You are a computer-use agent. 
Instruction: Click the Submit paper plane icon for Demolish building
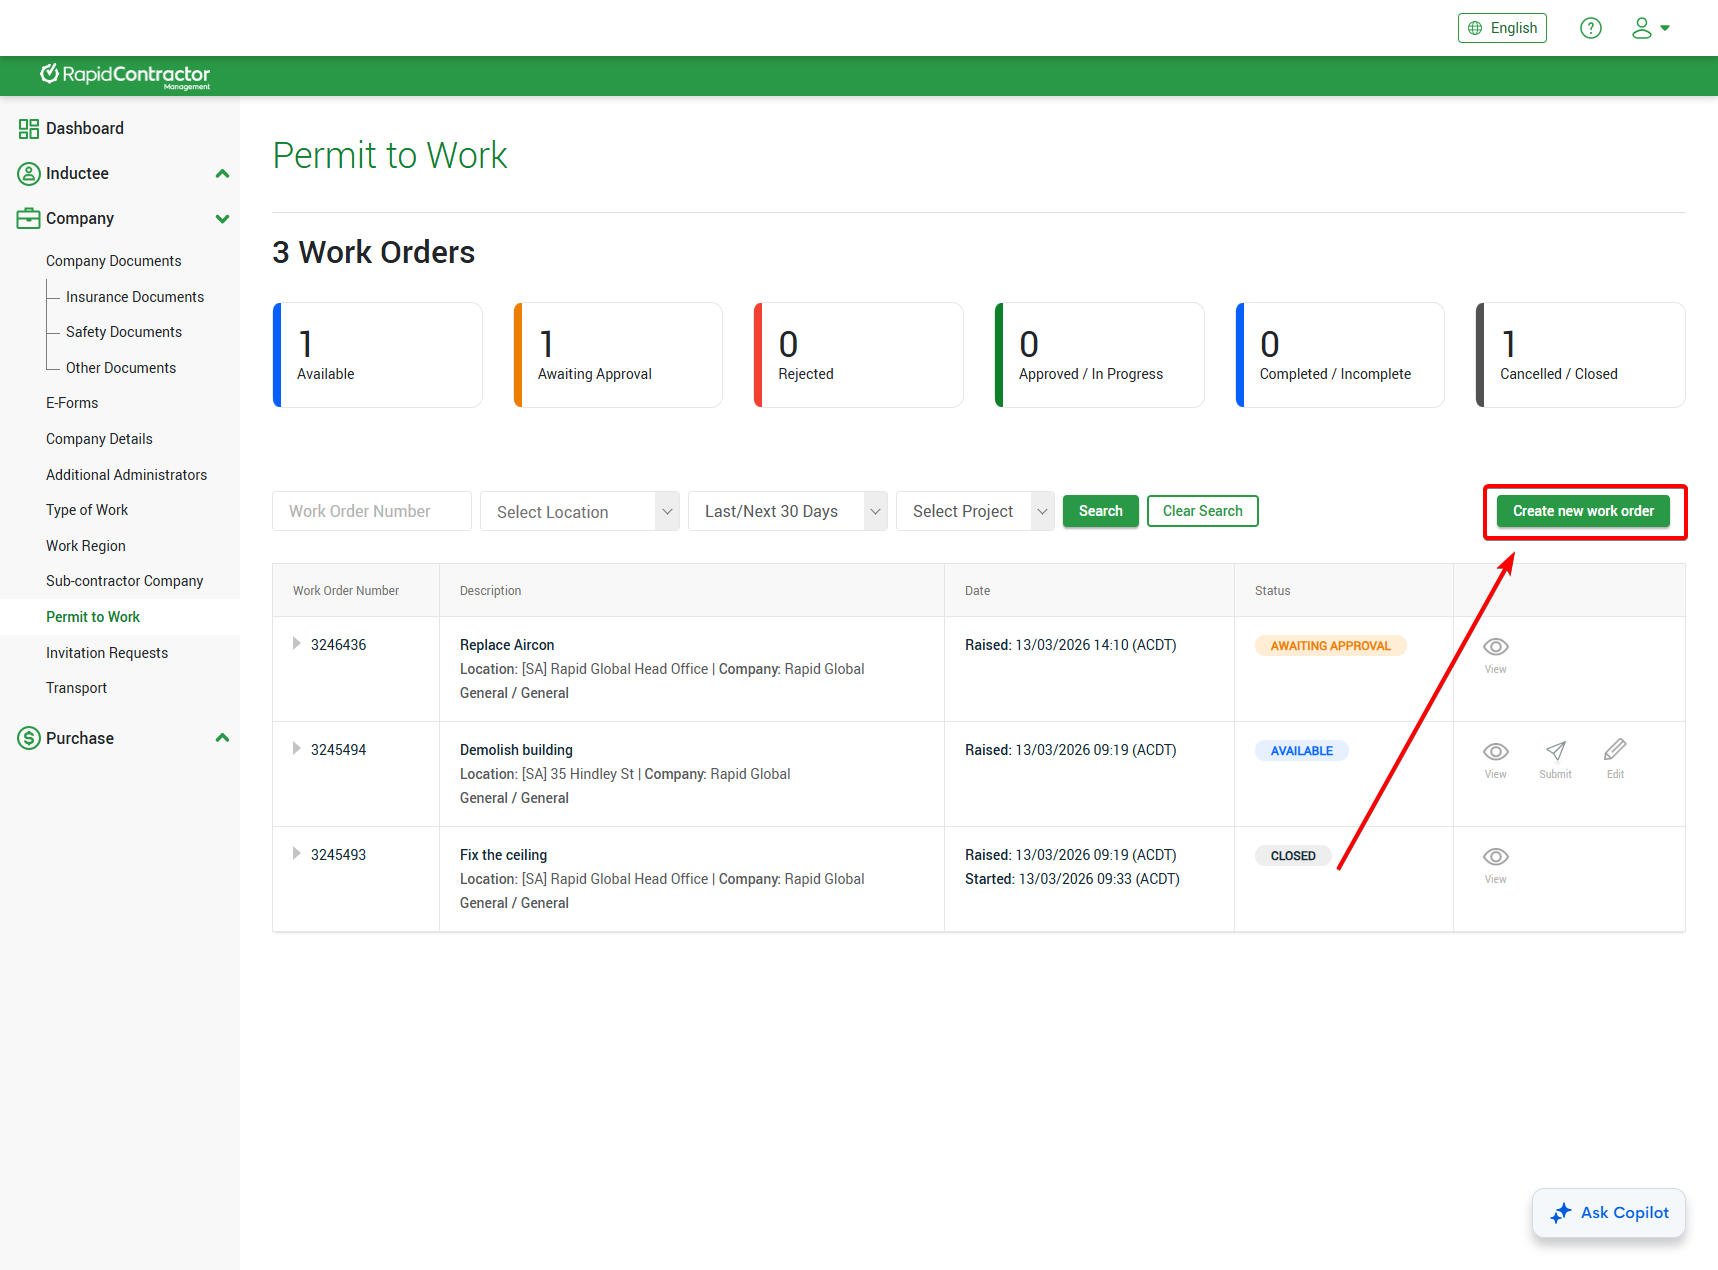tap(1555, 752)
